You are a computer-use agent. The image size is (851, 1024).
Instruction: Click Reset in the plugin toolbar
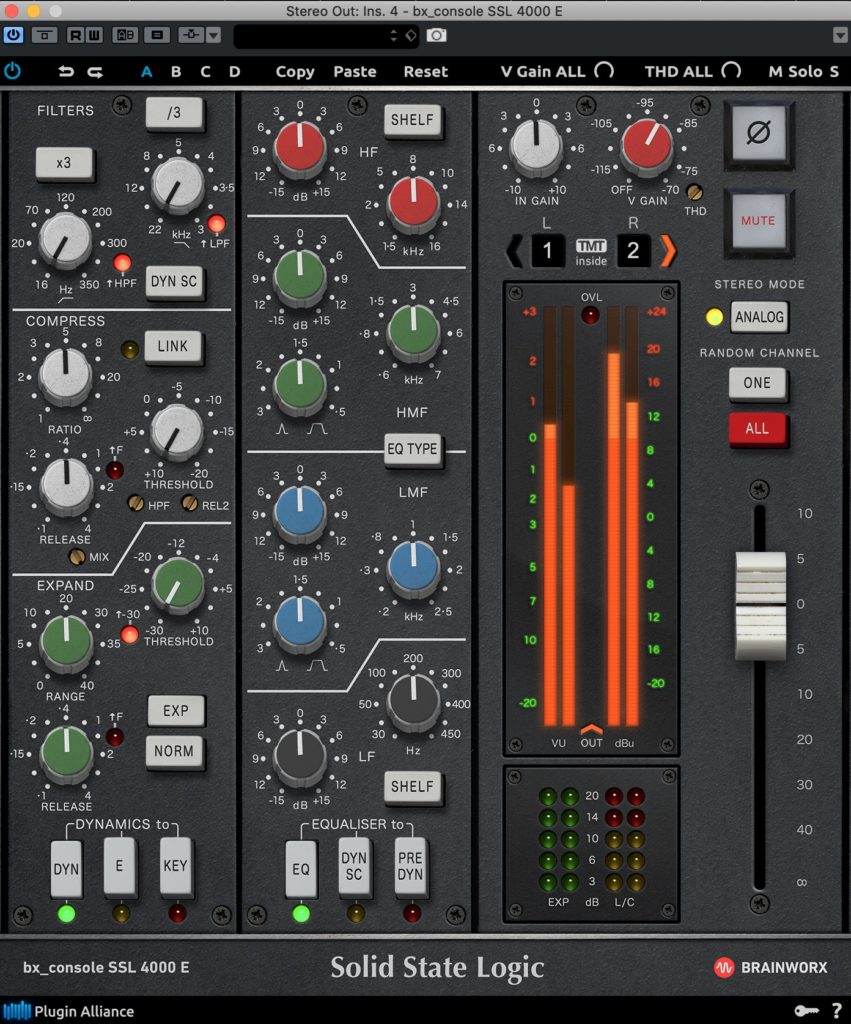[x=426, y=71]
